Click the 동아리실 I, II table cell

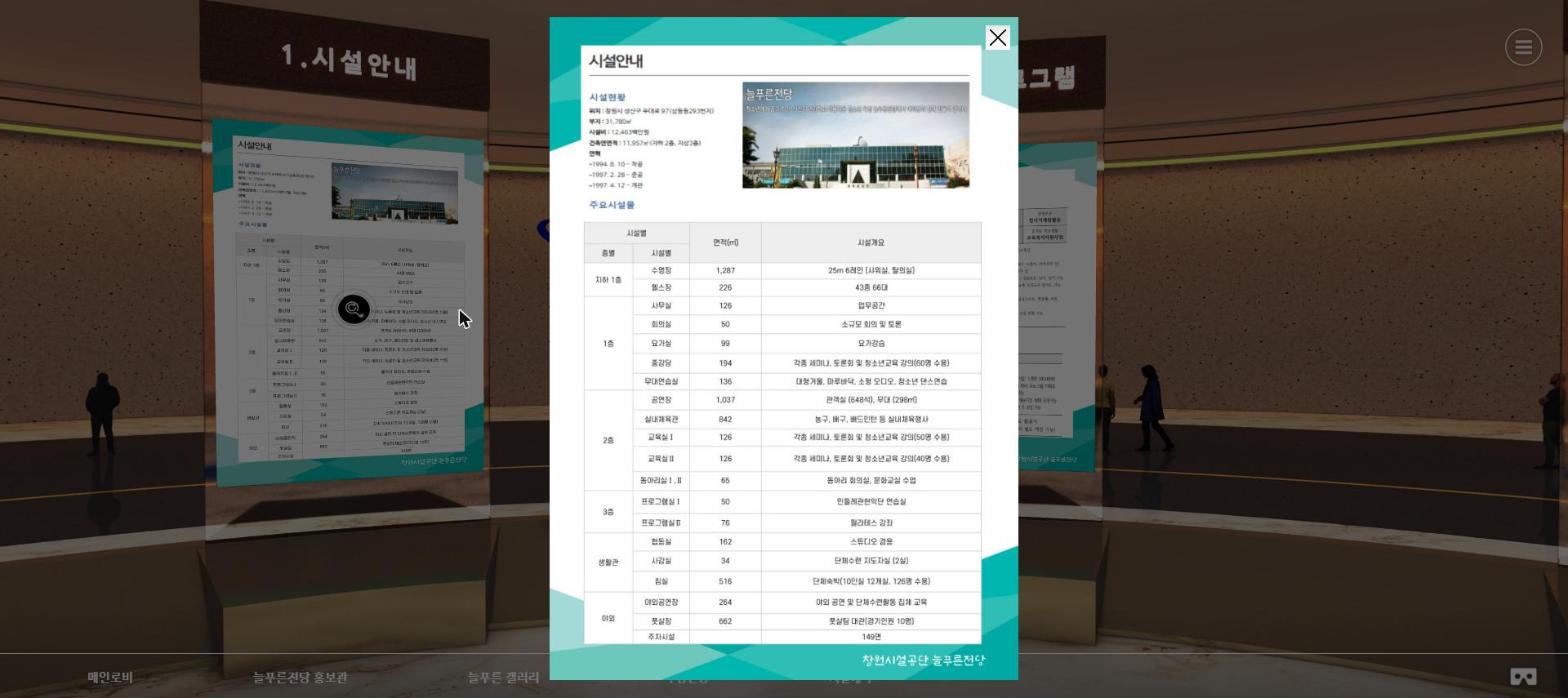pyautogui.click(x=661, y=481)
